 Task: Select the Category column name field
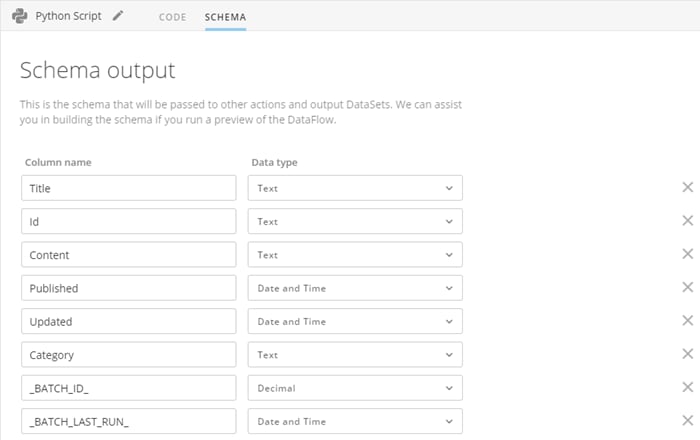point(129,355)
